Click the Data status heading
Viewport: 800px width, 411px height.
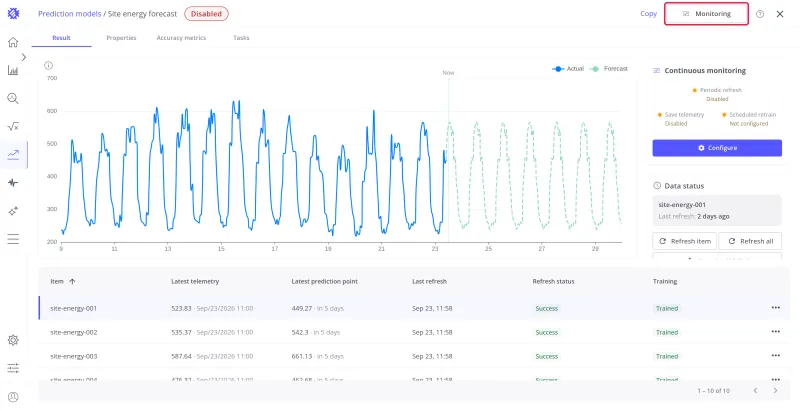[x=684, y=186]
